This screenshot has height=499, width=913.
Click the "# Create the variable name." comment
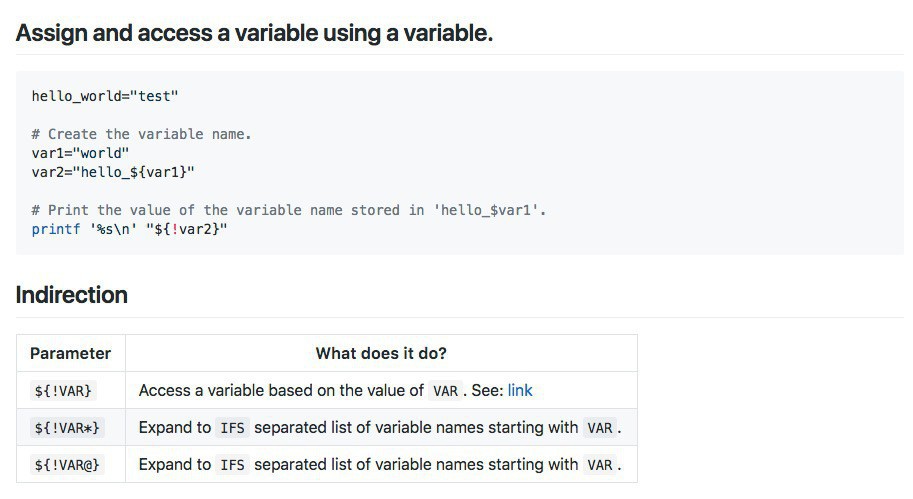(x=141, y=134)
